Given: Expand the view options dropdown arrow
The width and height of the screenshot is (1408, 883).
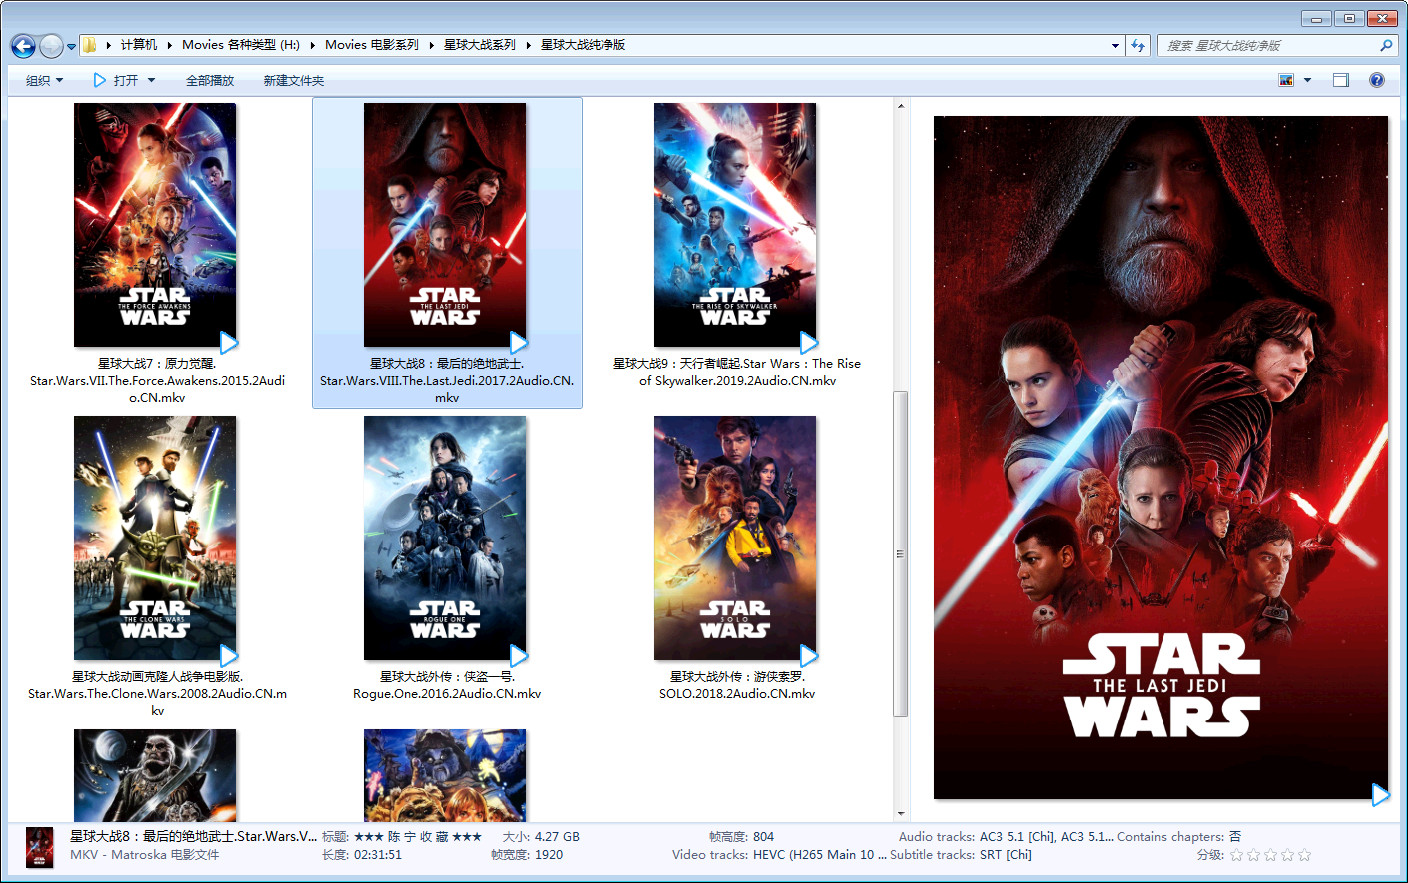Looking at the screenshot, I should pyautogui.click(x=1307, y=80).
